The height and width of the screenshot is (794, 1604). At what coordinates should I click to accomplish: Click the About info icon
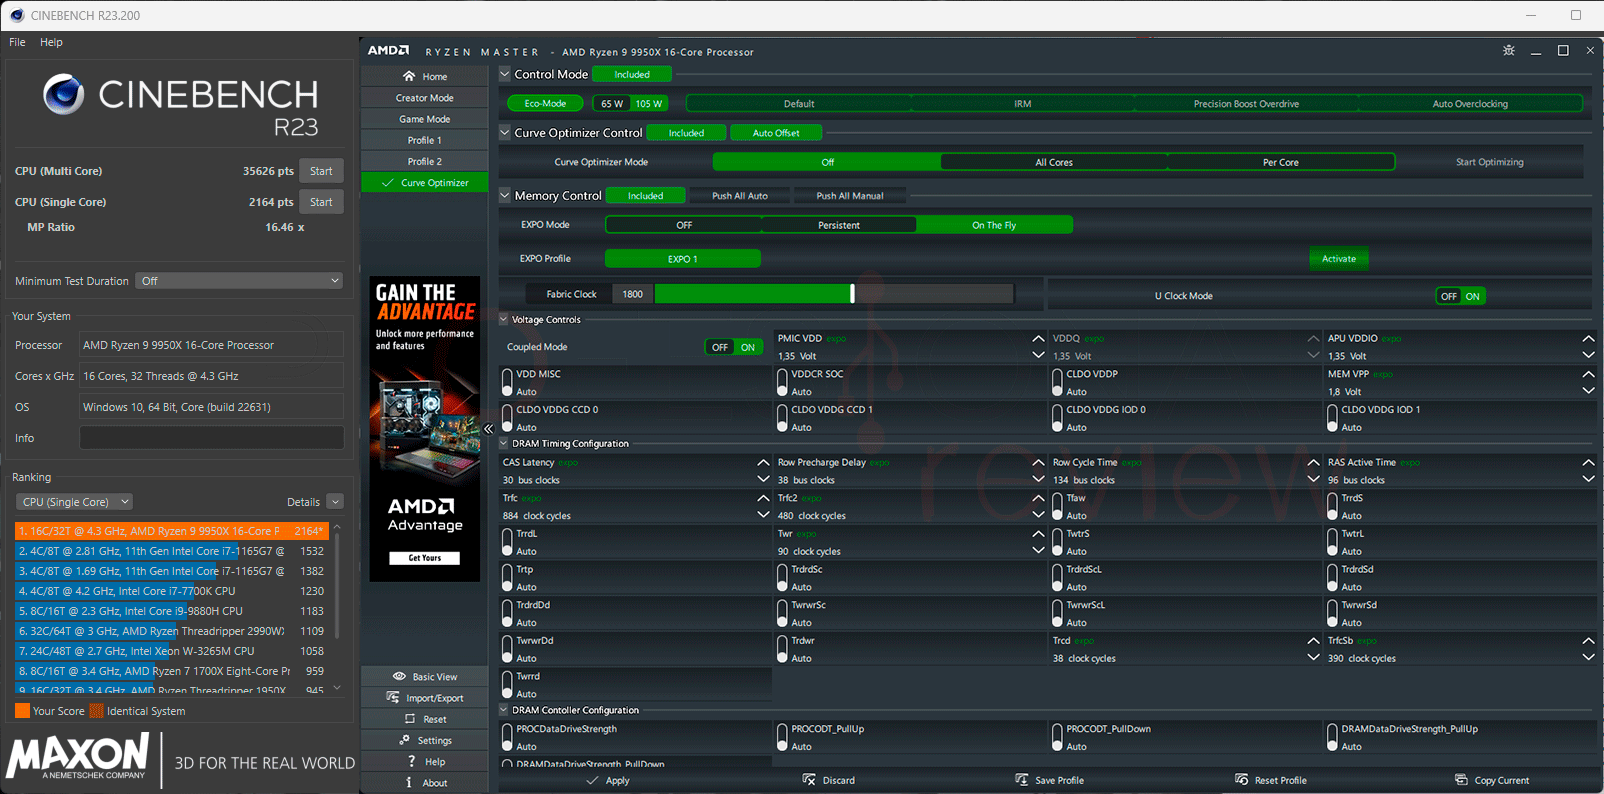(409, 782)
